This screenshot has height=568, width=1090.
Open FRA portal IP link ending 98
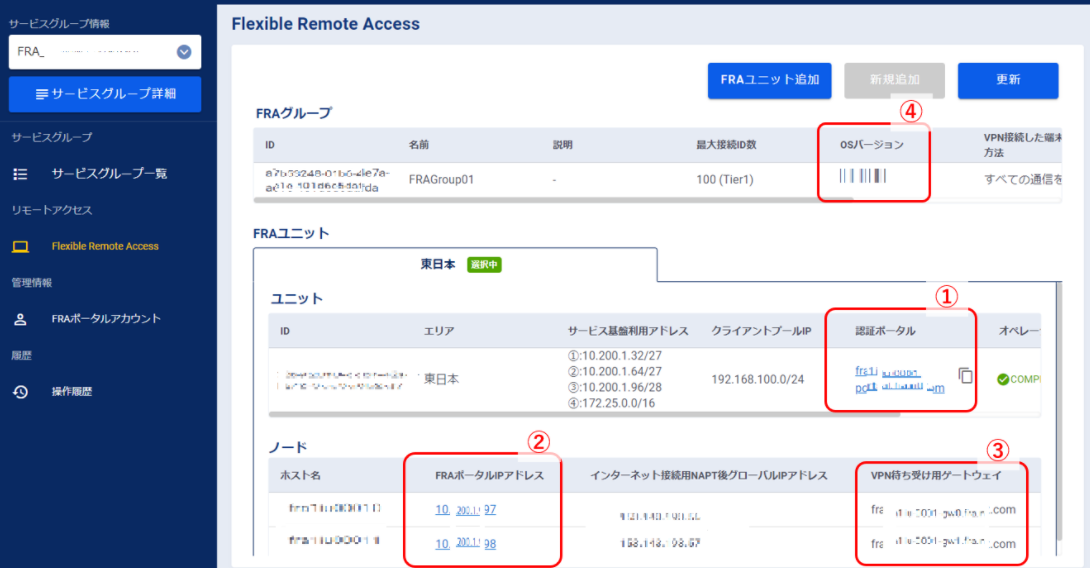[x=466, y=544]
